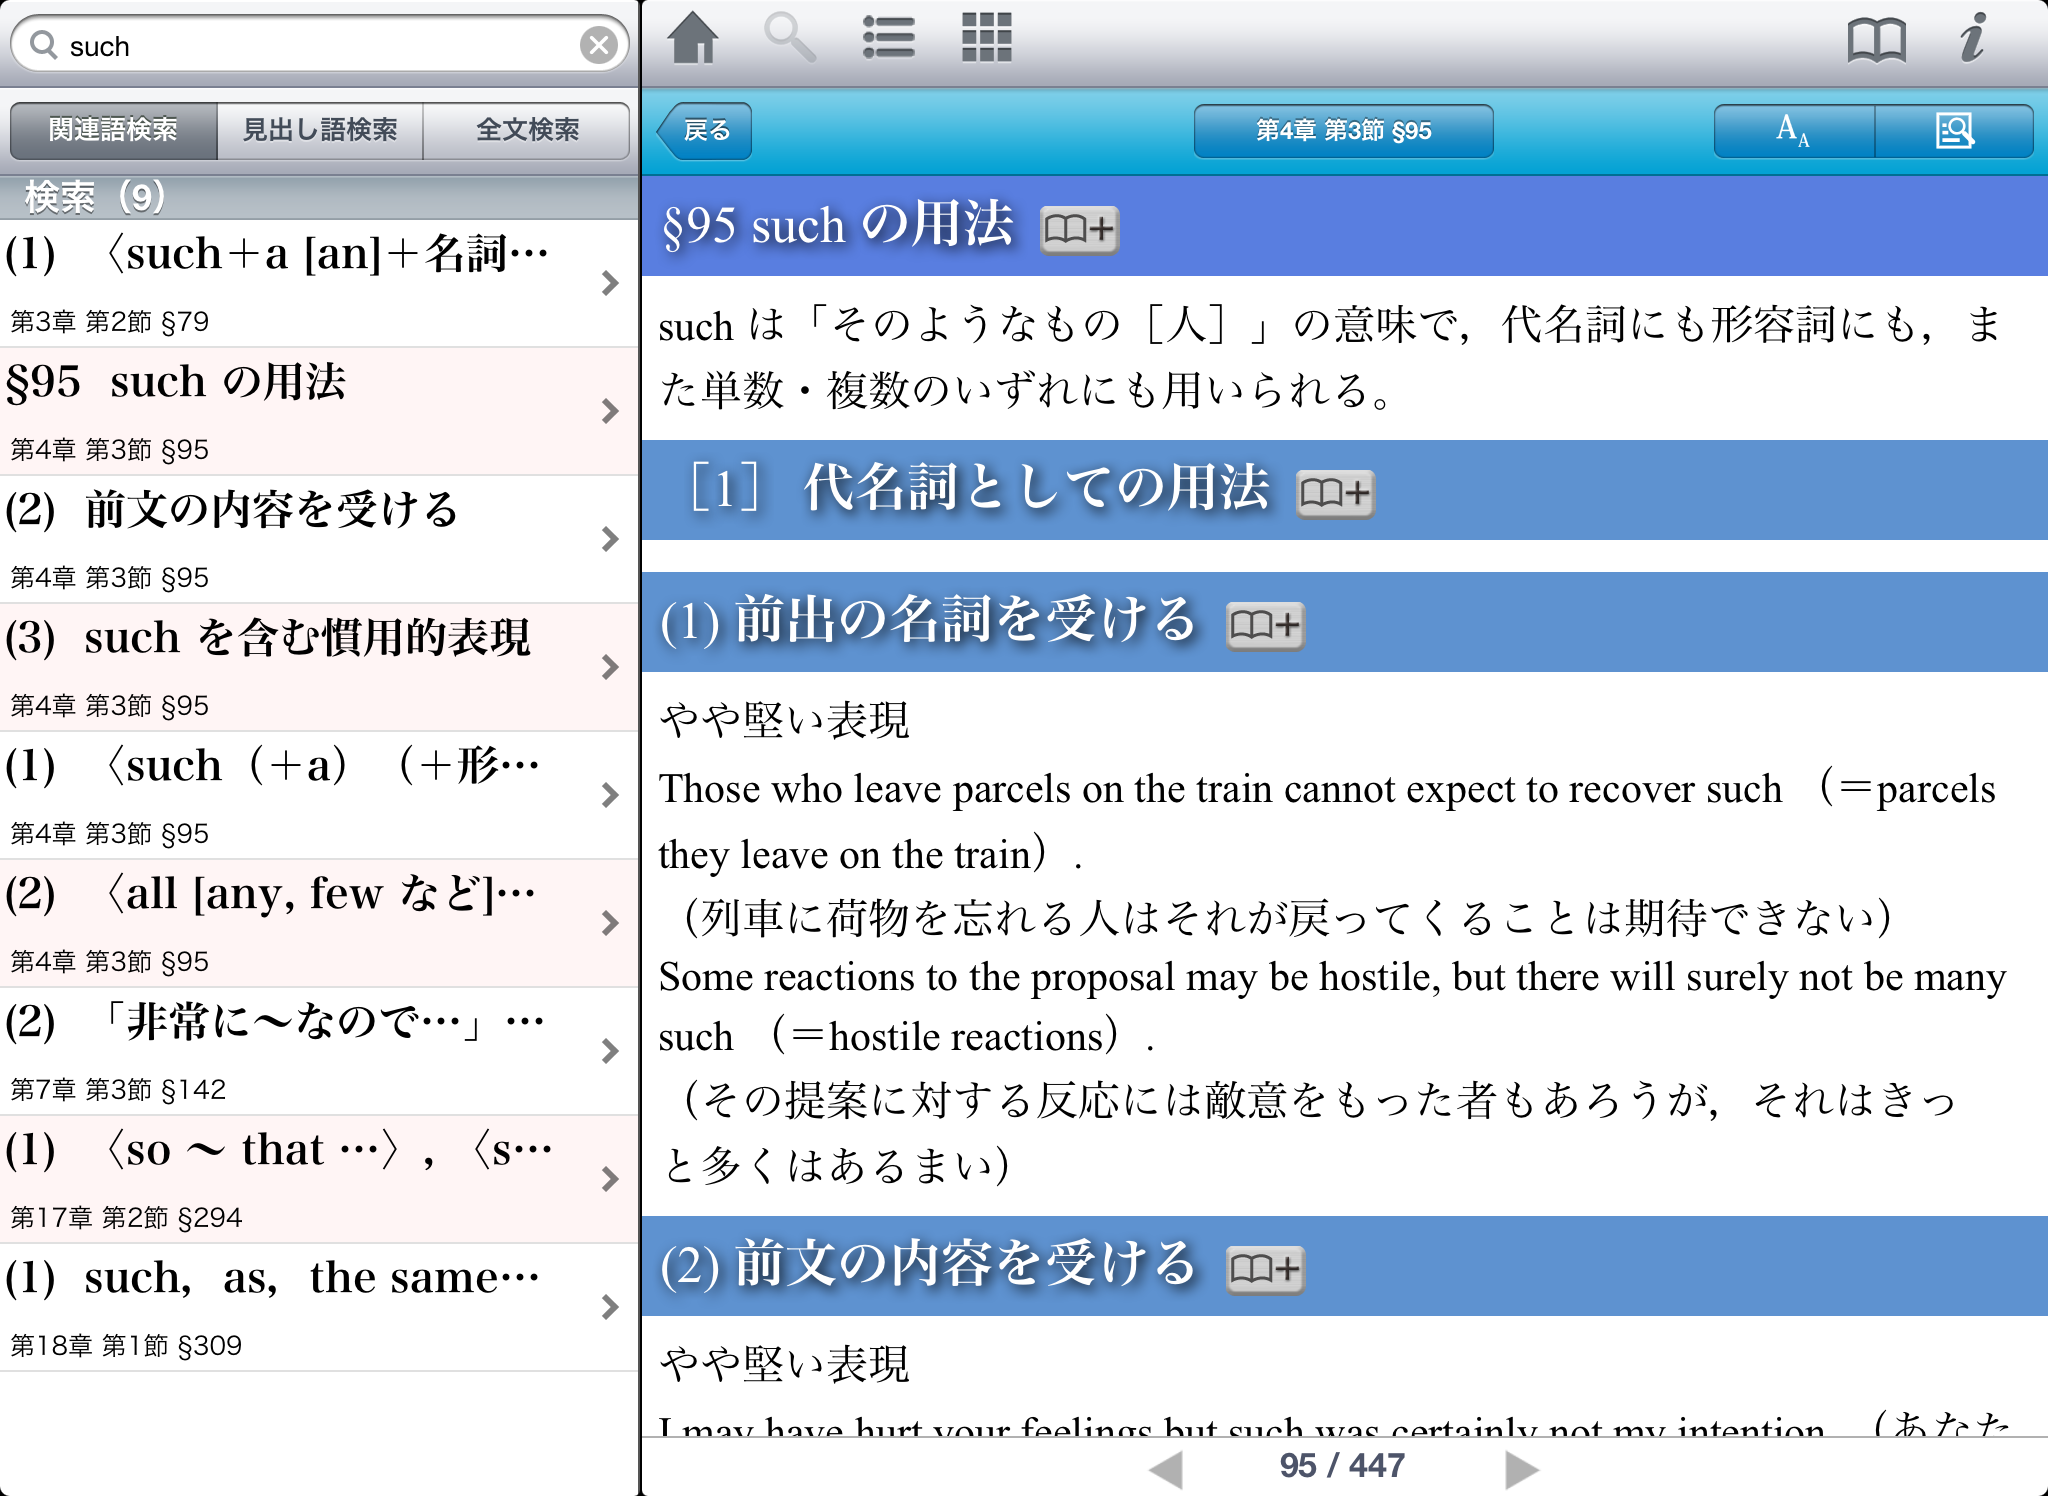Select the 関連語検索 search mode

(x=113, y=130)
